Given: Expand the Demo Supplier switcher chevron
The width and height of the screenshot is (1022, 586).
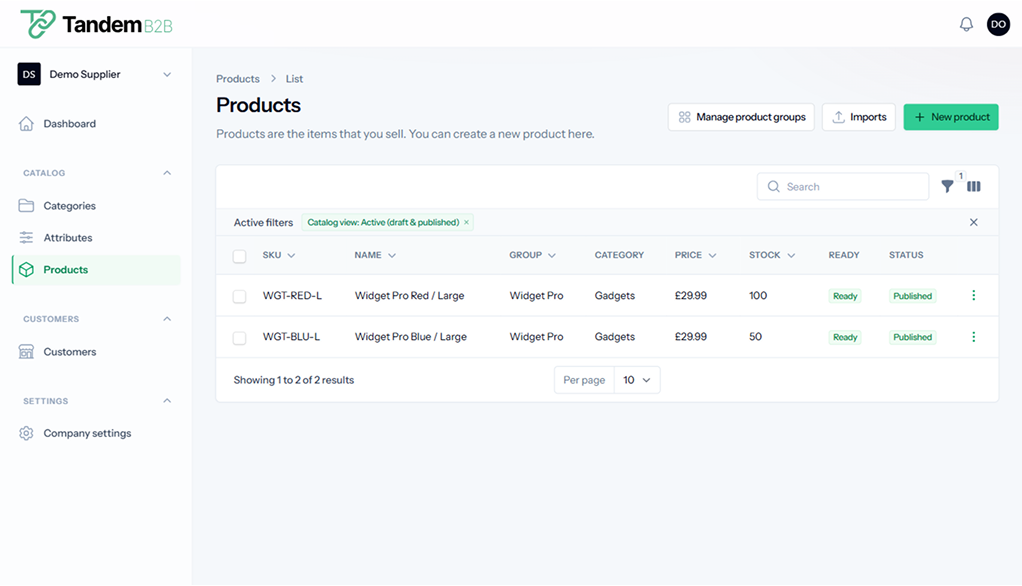Looking at the screenshot, I should pyautogui.click(x=167, y=74).
